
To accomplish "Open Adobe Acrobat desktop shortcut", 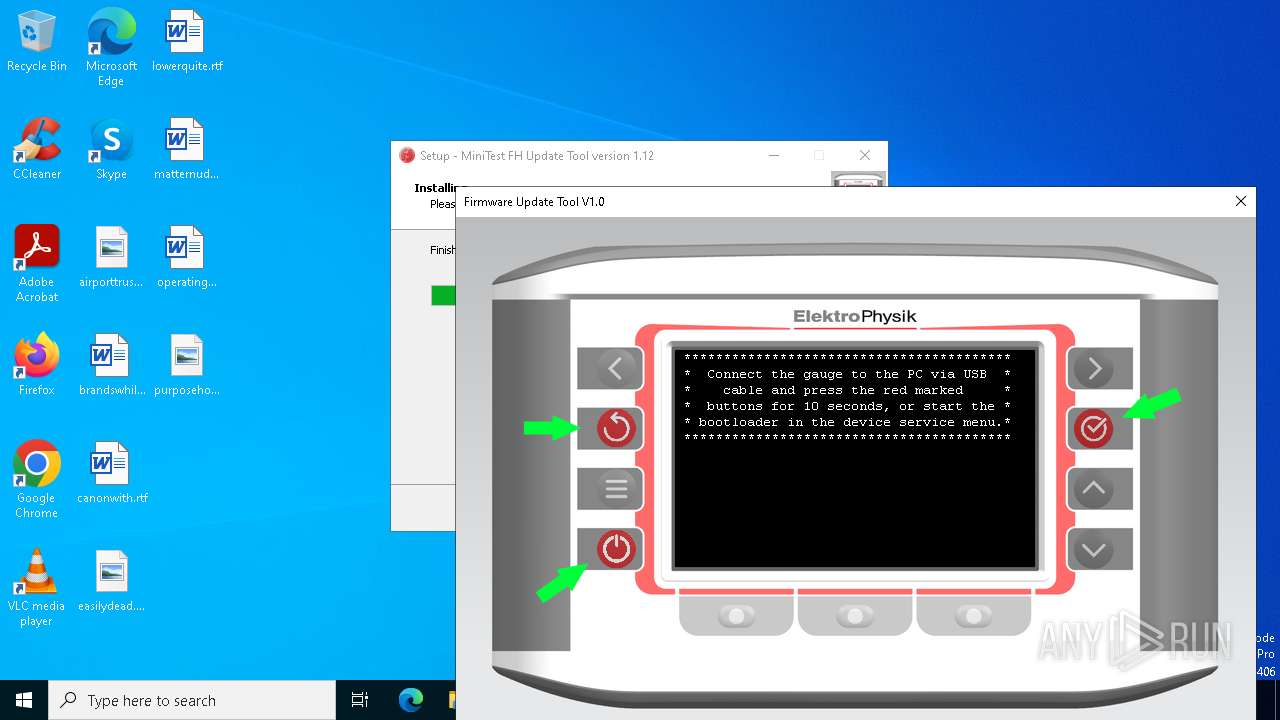I will [x=37, y=264].
